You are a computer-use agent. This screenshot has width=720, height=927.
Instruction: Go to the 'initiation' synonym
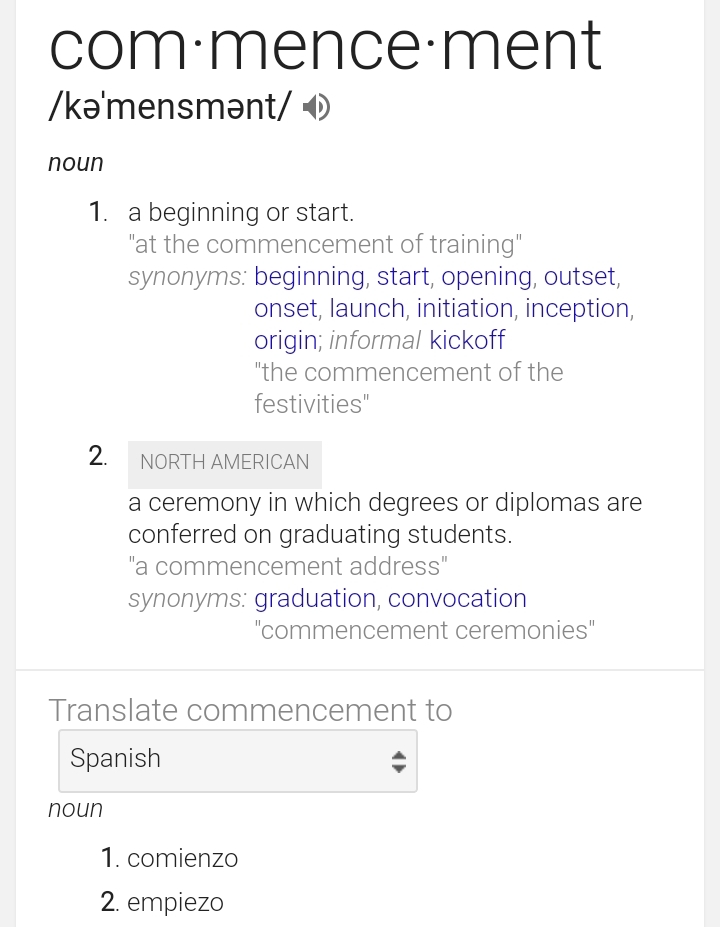[464, 308]
